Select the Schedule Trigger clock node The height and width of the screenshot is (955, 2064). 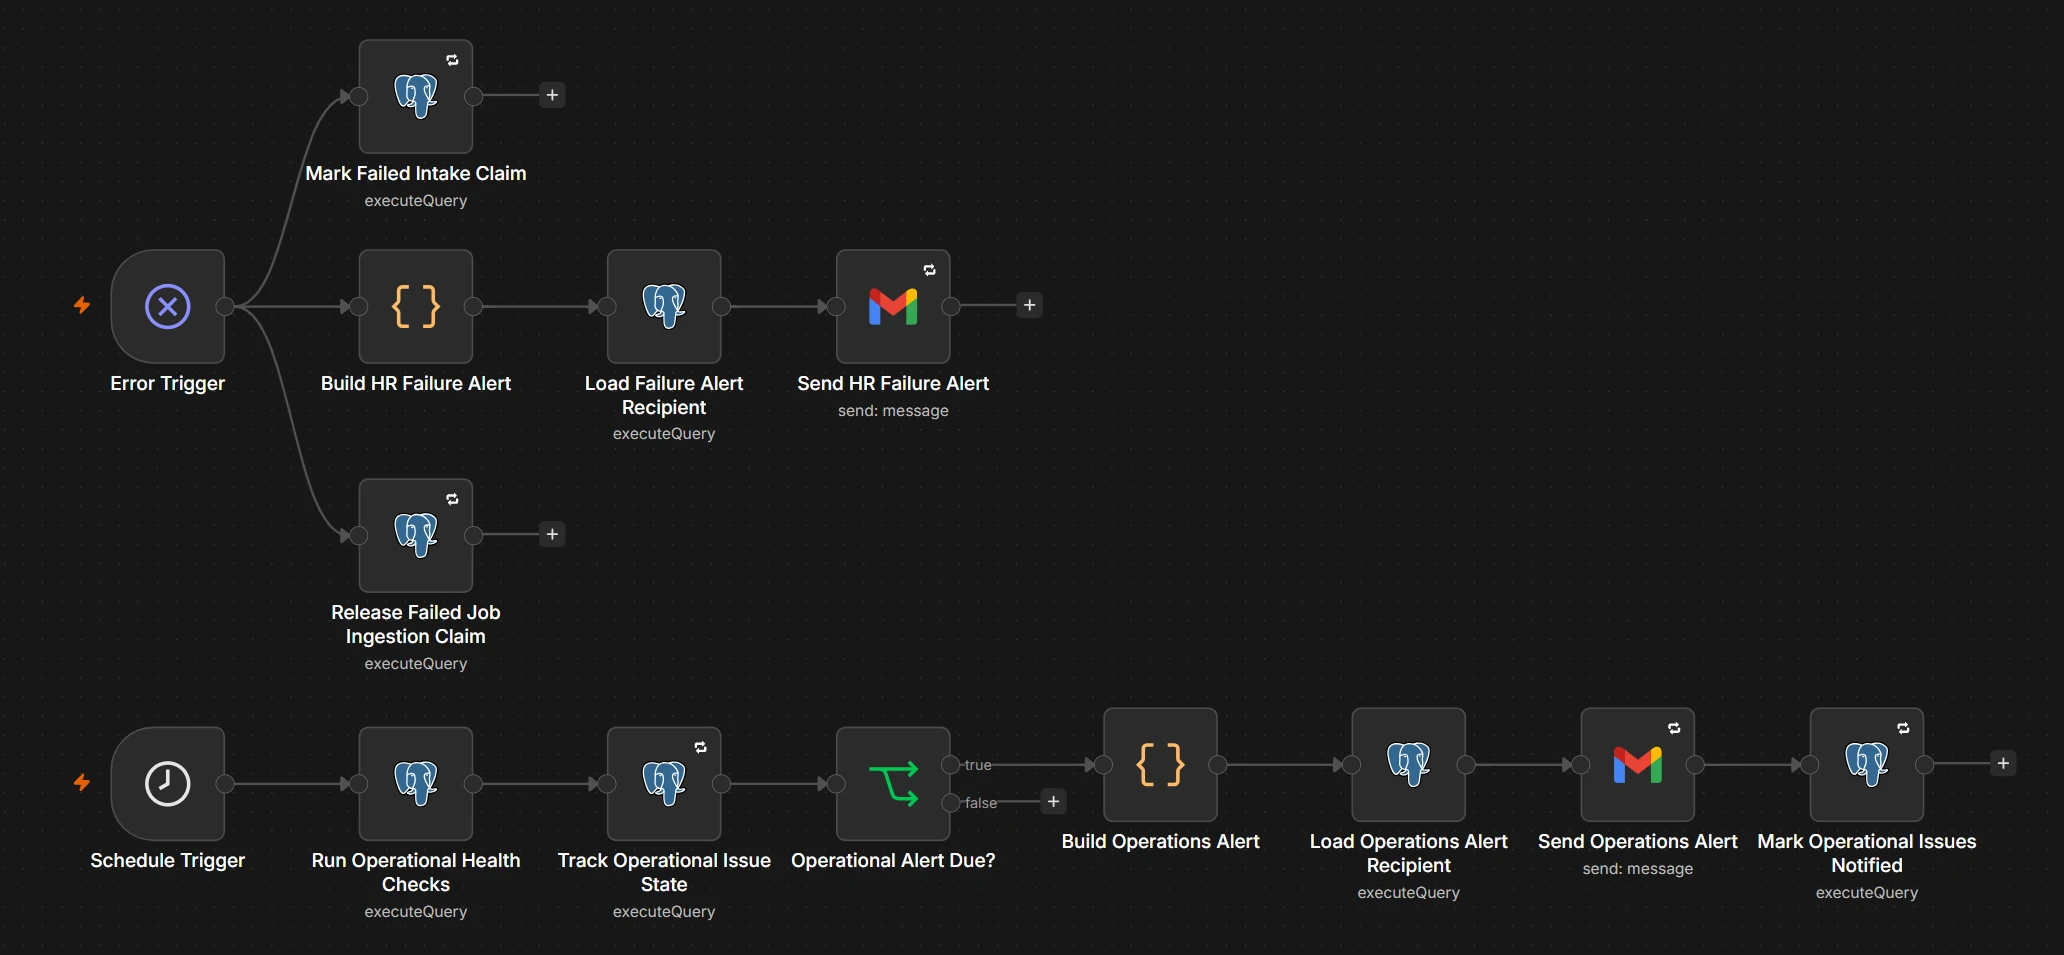tap(168, 784)
